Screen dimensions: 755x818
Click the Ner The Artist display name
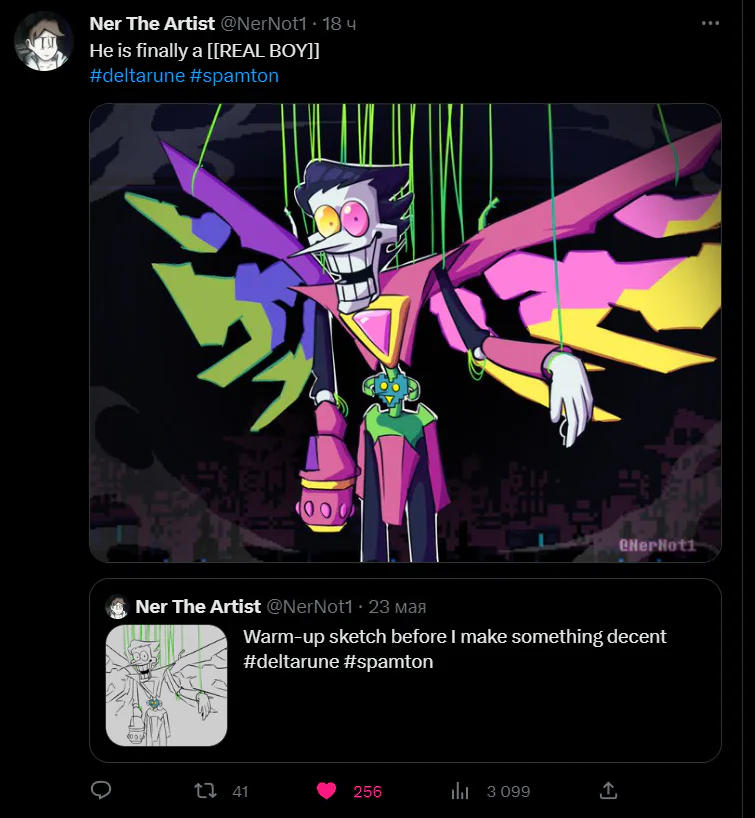[x=152, y=23]
